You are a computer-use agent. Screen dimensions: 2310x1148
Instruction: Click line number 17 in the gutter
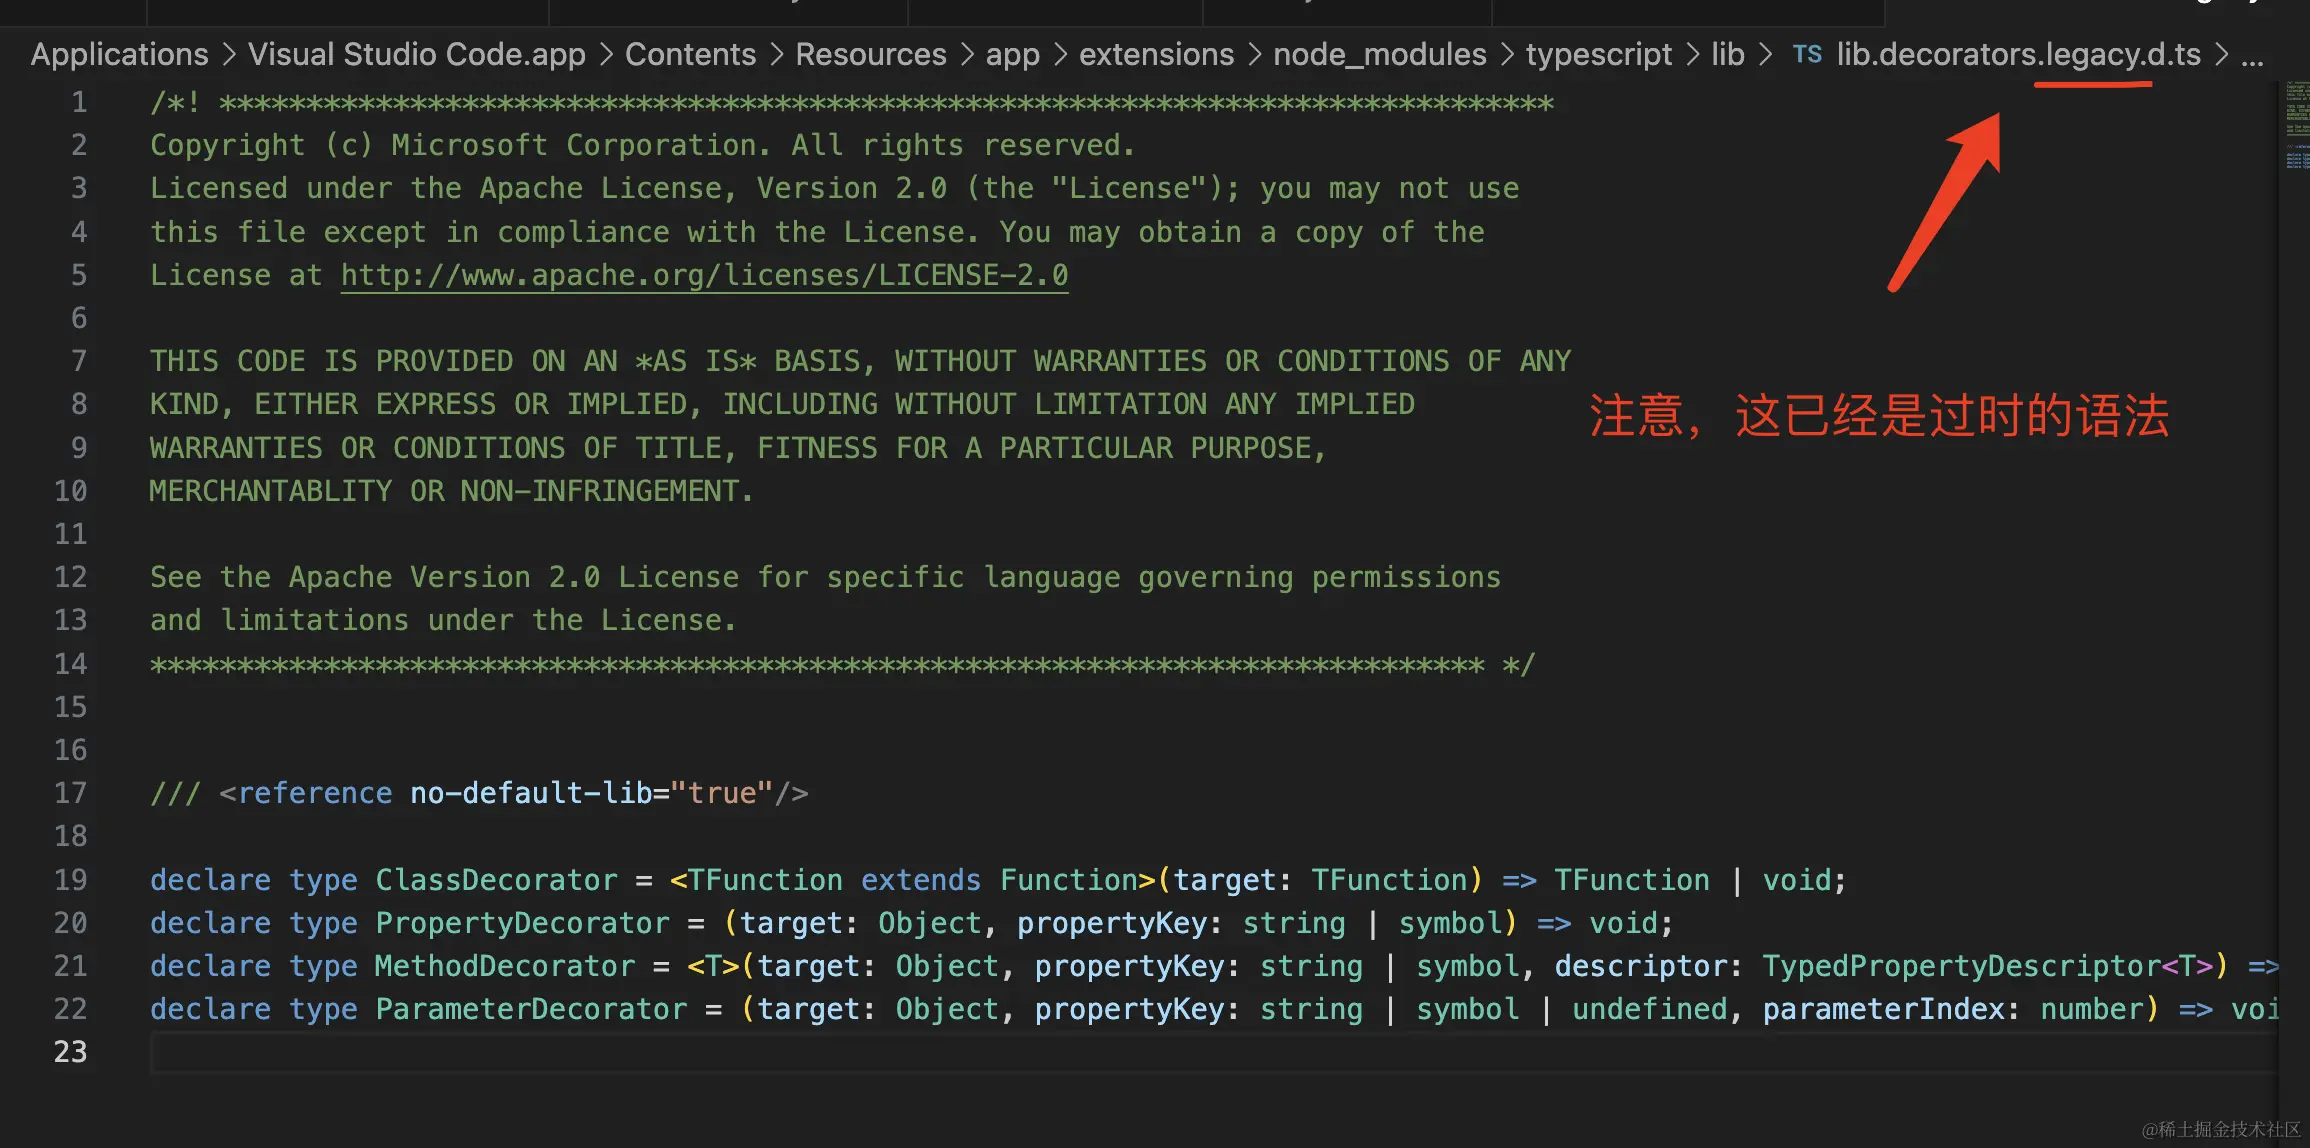[x=70, y=793]
